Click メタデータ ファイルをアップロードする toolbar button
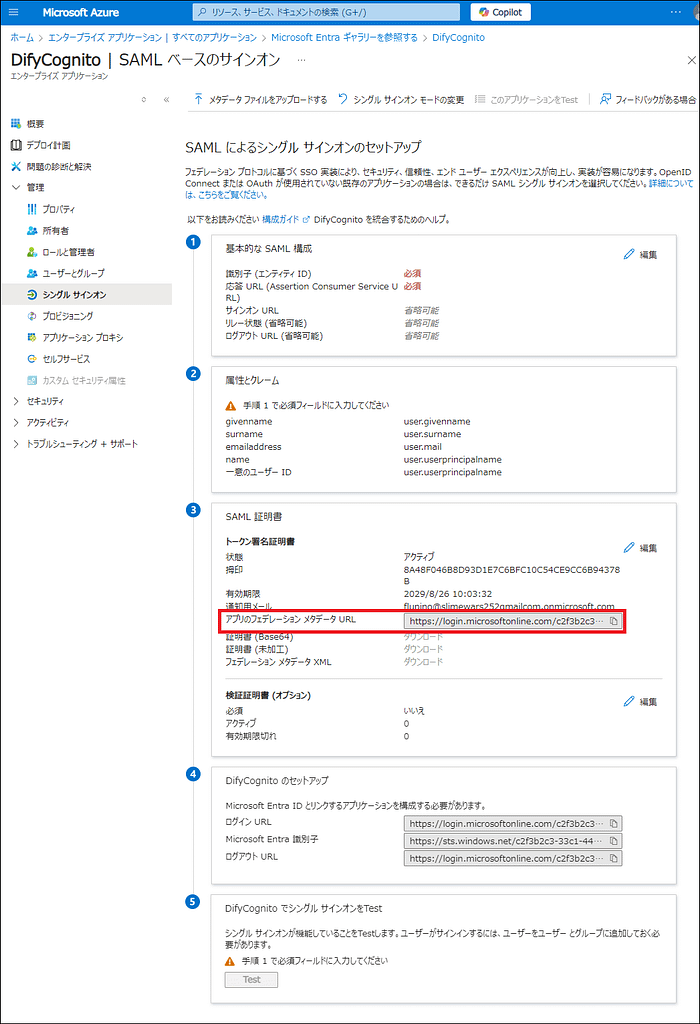 point(260,100)
